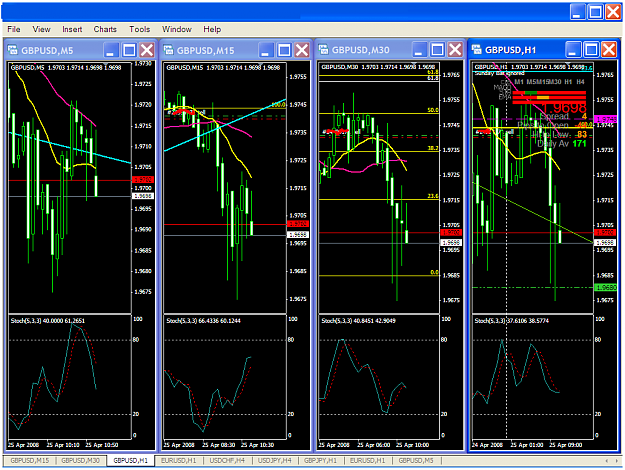Maximize the GBPUSD,H1 chart window
This screenshot has width=625, height=470.
point(591,50)
